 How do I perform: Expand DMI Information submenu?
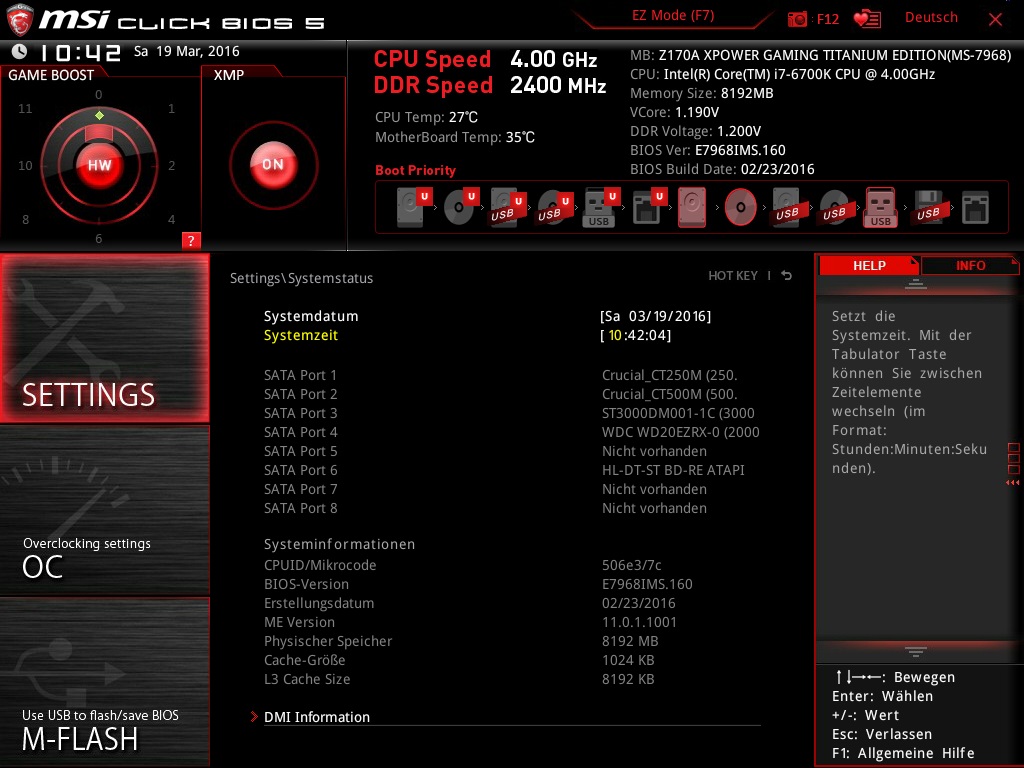coord(317,716)
